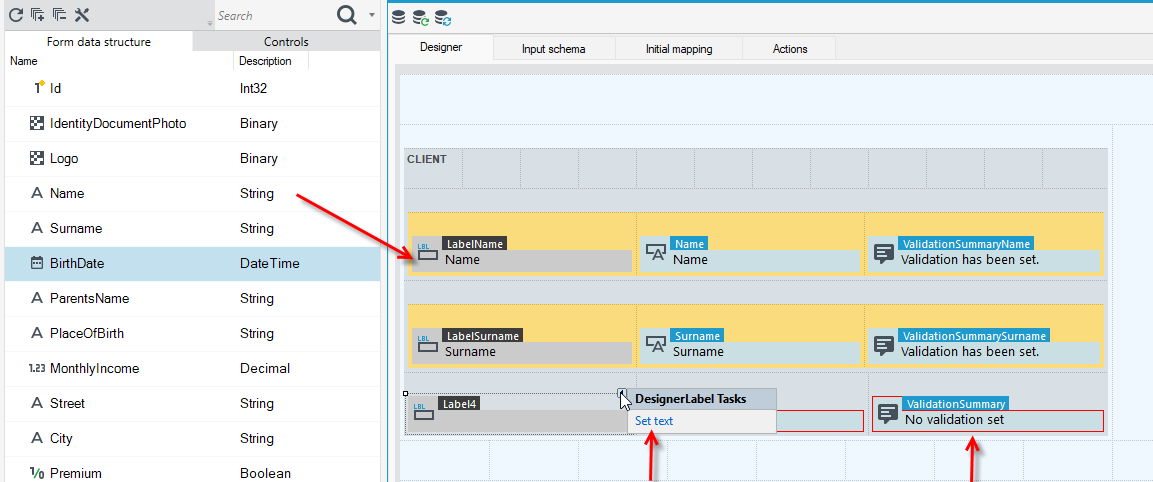
Task: Click the database icon with blue sync arrows
Action: (443, 18)
